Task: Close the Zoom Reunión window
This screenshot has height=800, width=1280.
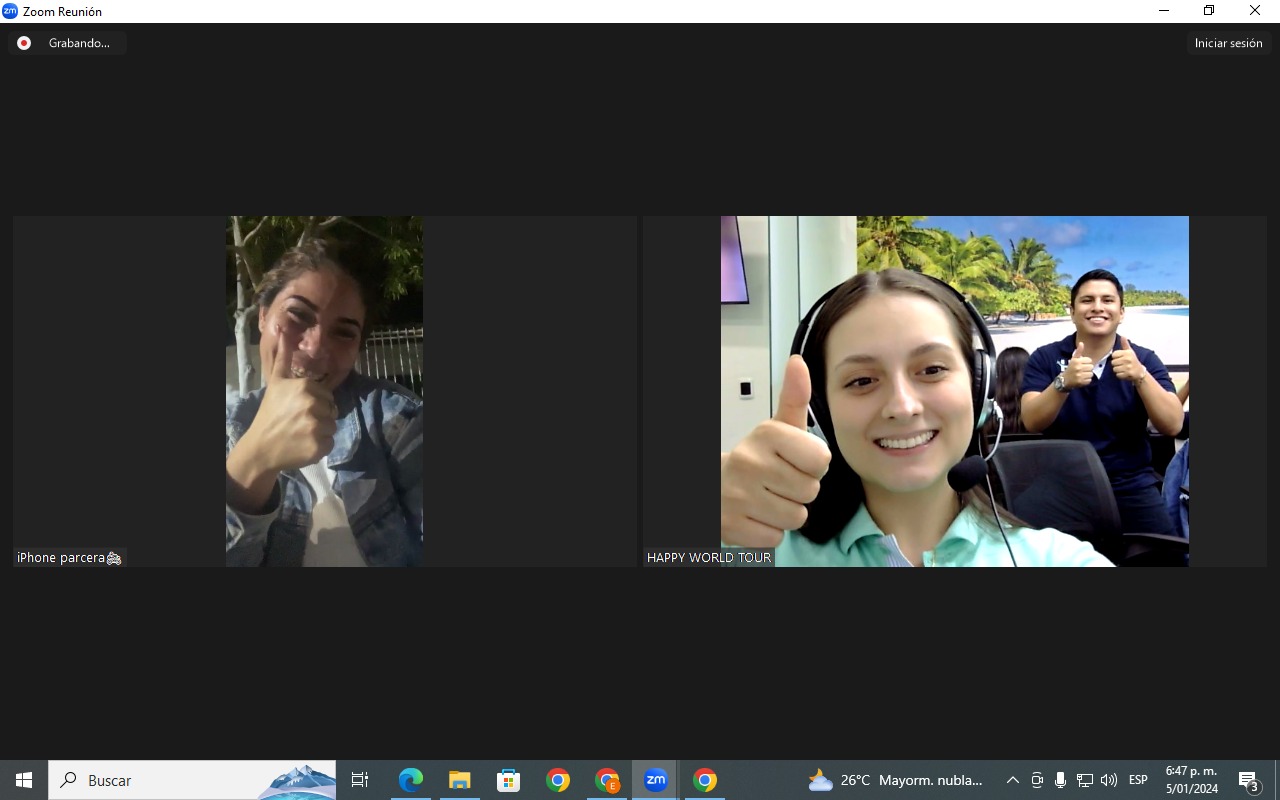Action: tap(1255, 11)
